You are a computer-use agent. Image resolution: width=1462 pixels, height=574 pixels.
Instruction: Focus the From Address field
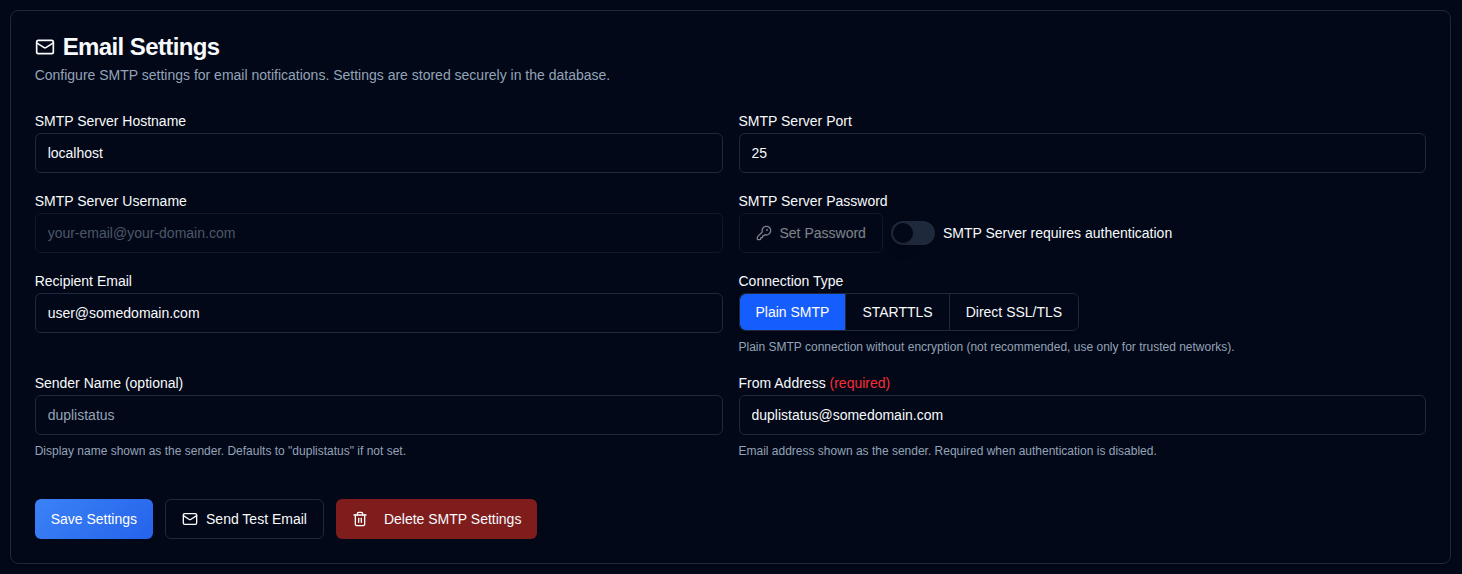1082,415
